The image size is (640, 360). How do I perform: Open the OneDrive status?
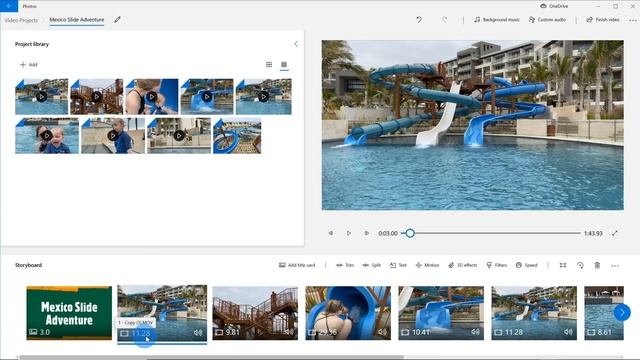[554, 6]
